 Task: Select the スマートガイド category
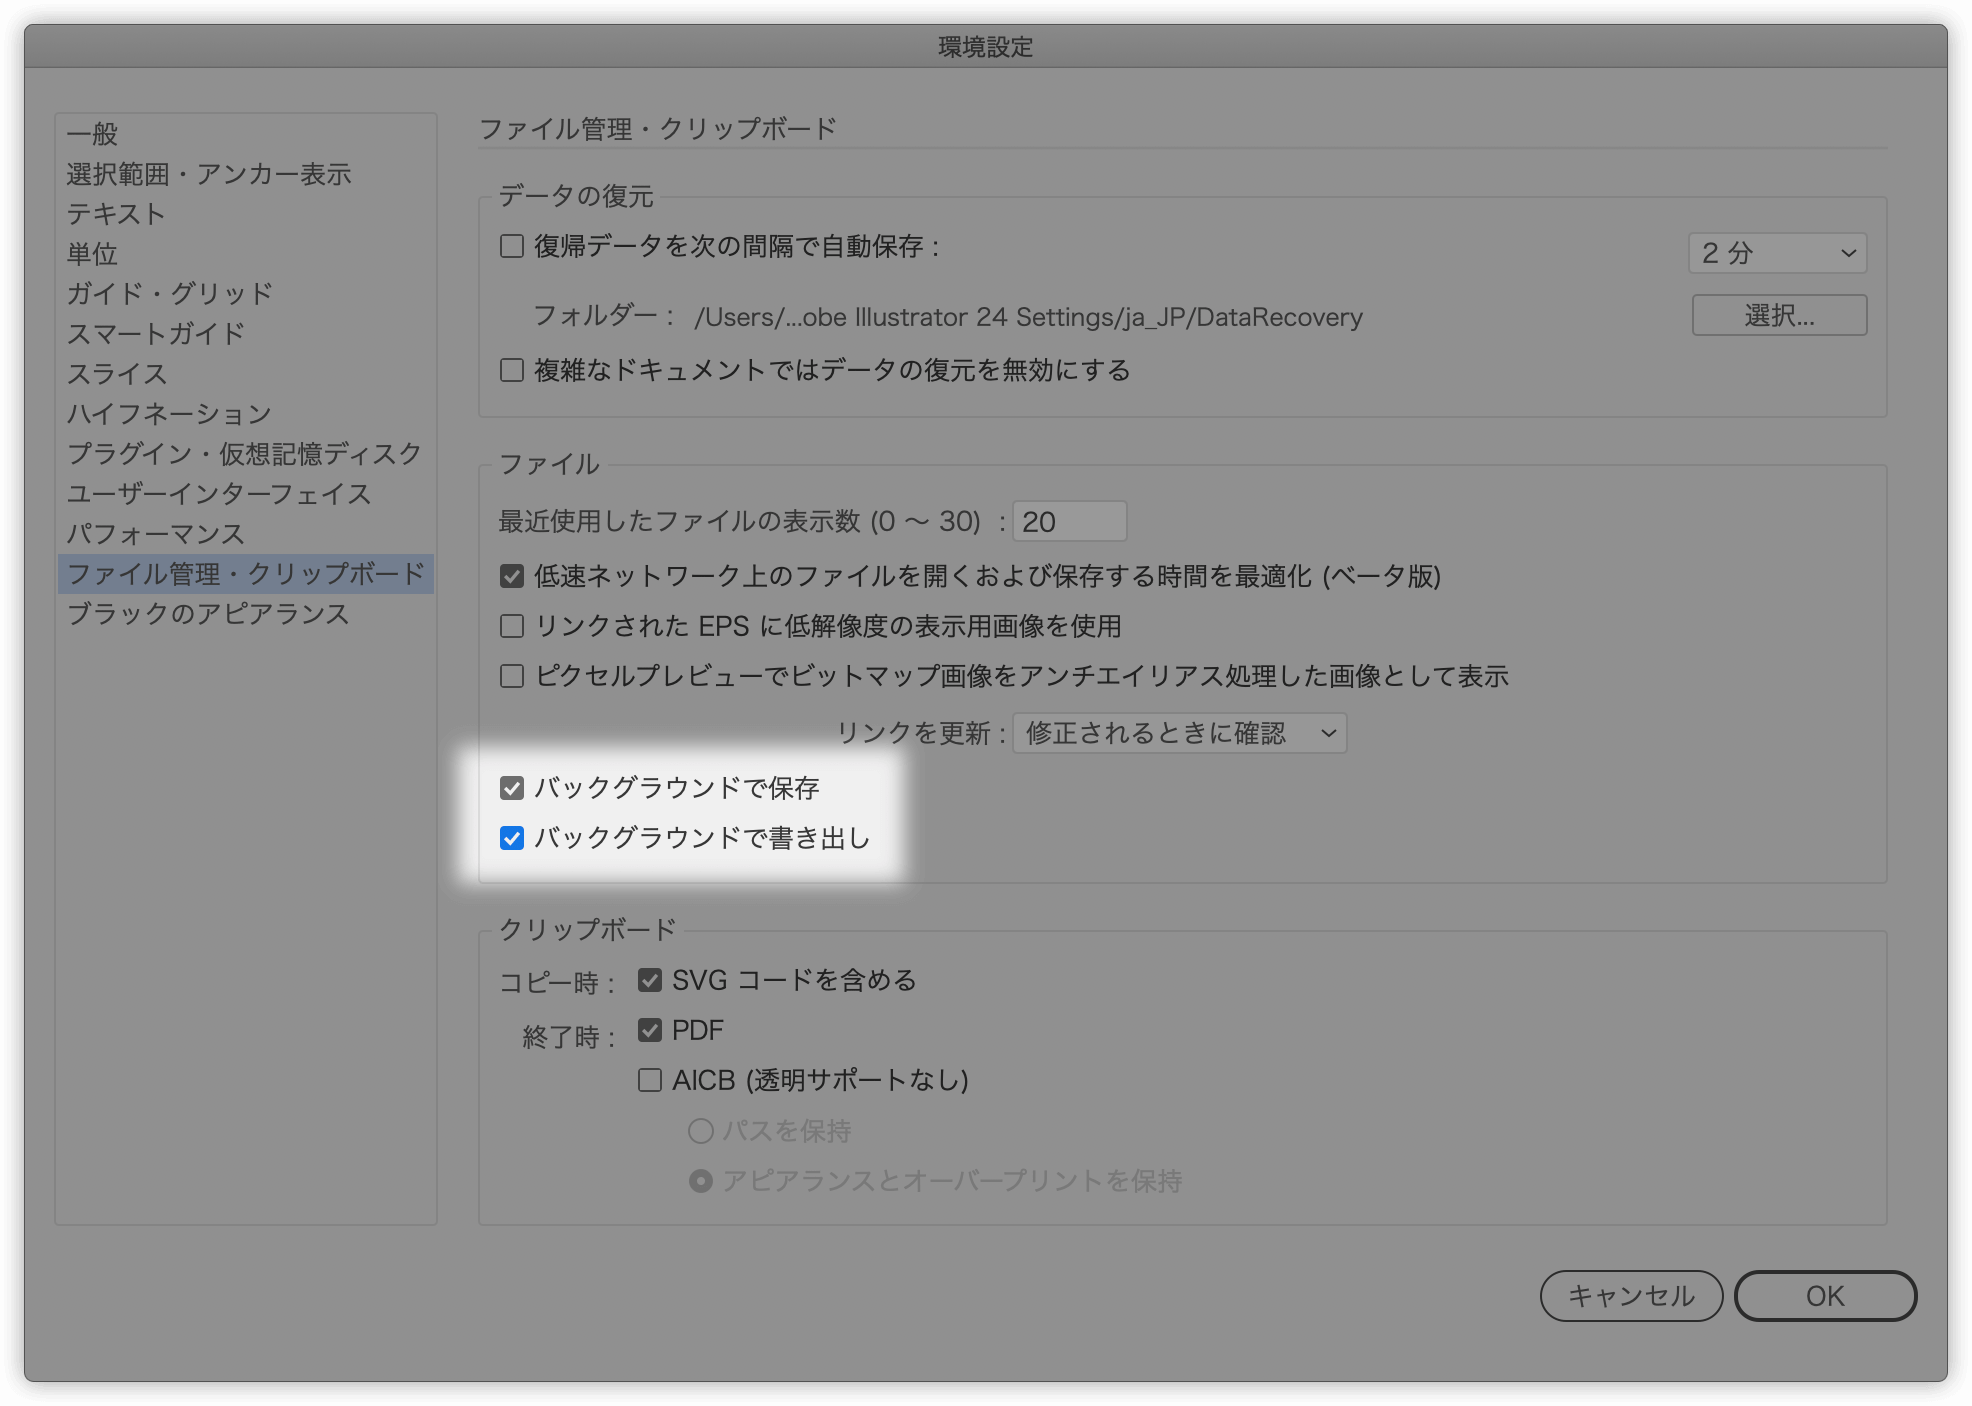coord(155,334)
